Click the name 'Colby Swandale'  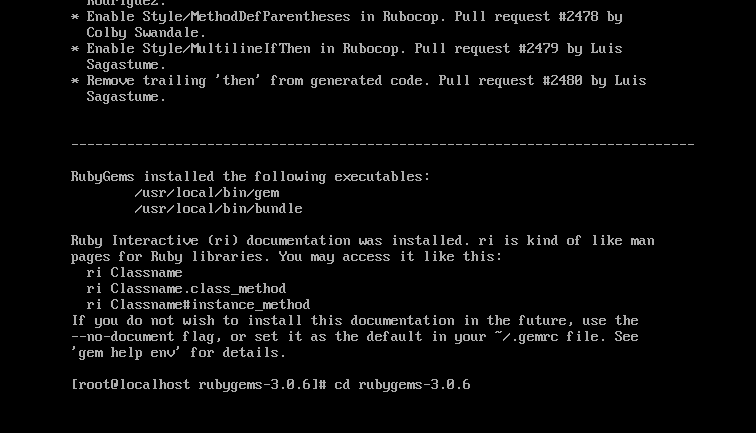coord(146,33)
